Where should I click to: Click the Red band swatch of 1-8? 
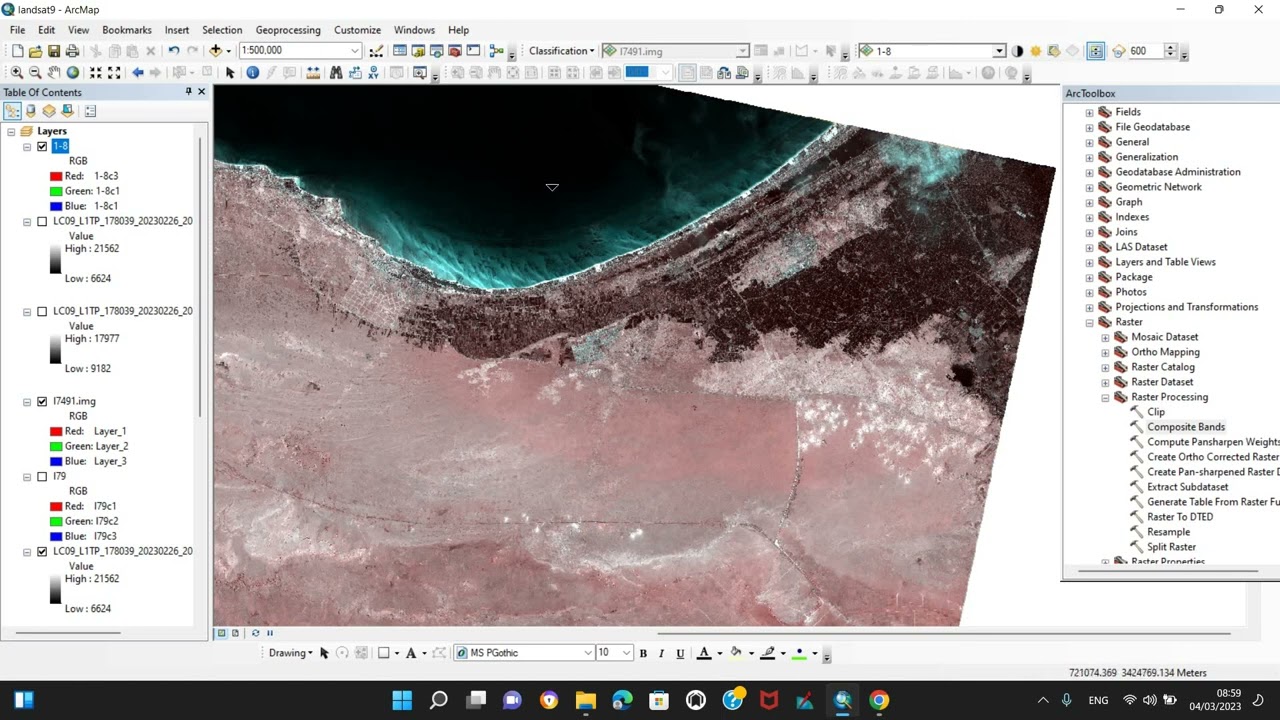(x=56, y=176)
